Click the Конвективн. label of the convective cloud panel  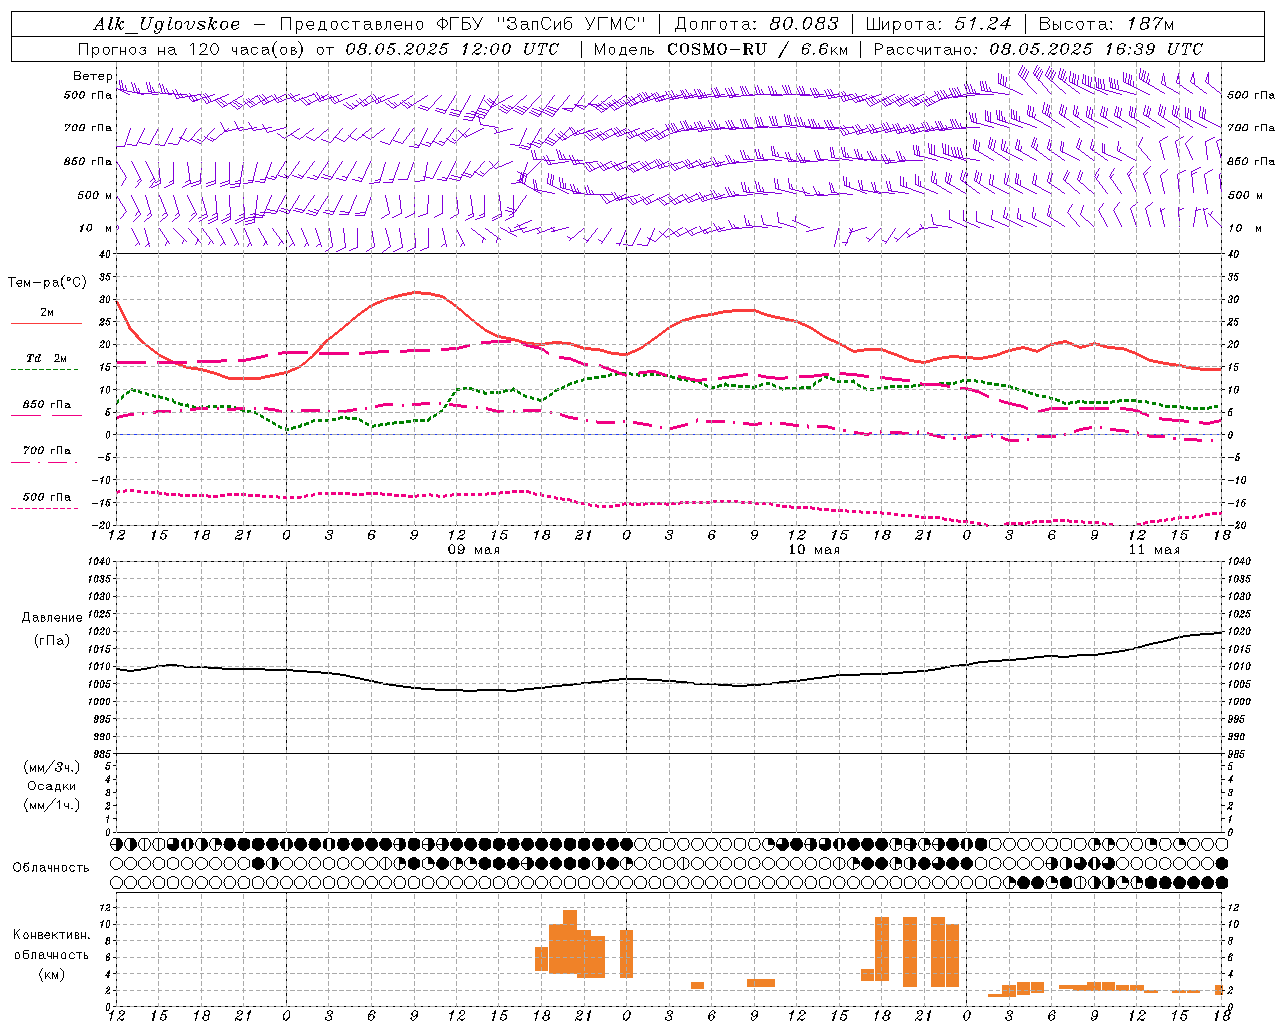pos(52,935)
